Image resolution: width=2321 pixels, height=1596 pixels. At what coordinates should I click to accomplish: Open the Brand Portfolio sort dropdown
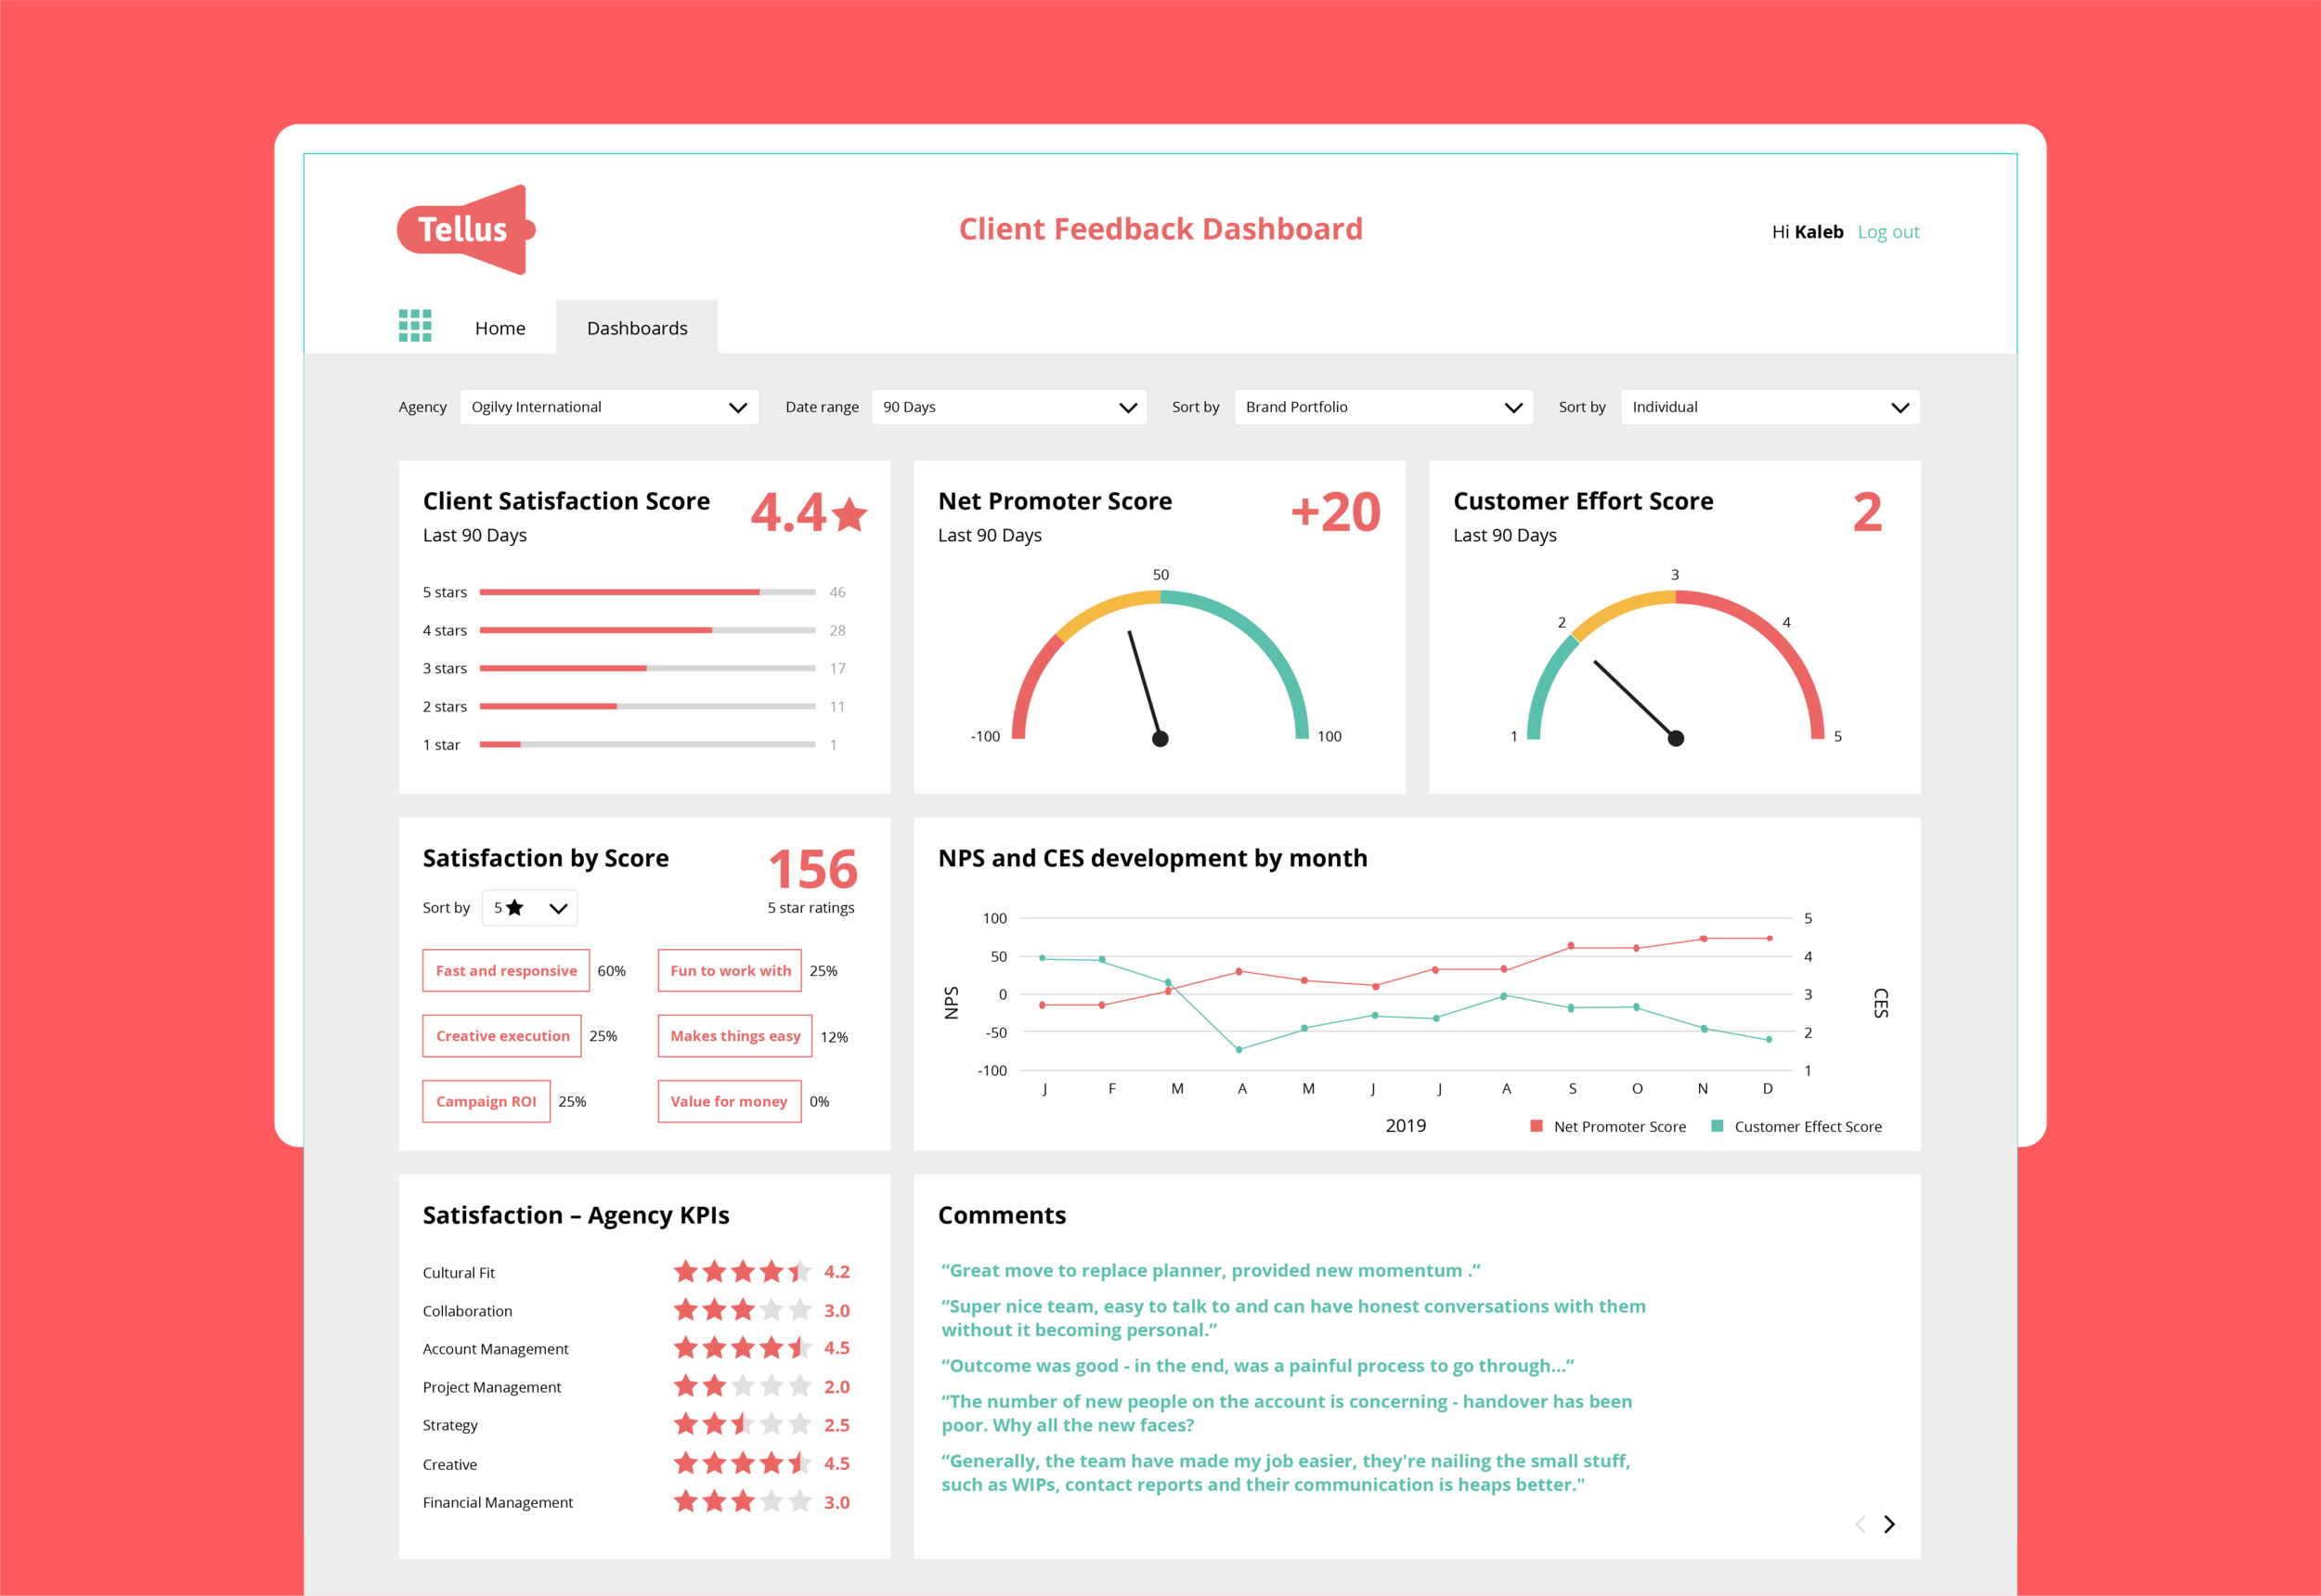pos(1383,406)
